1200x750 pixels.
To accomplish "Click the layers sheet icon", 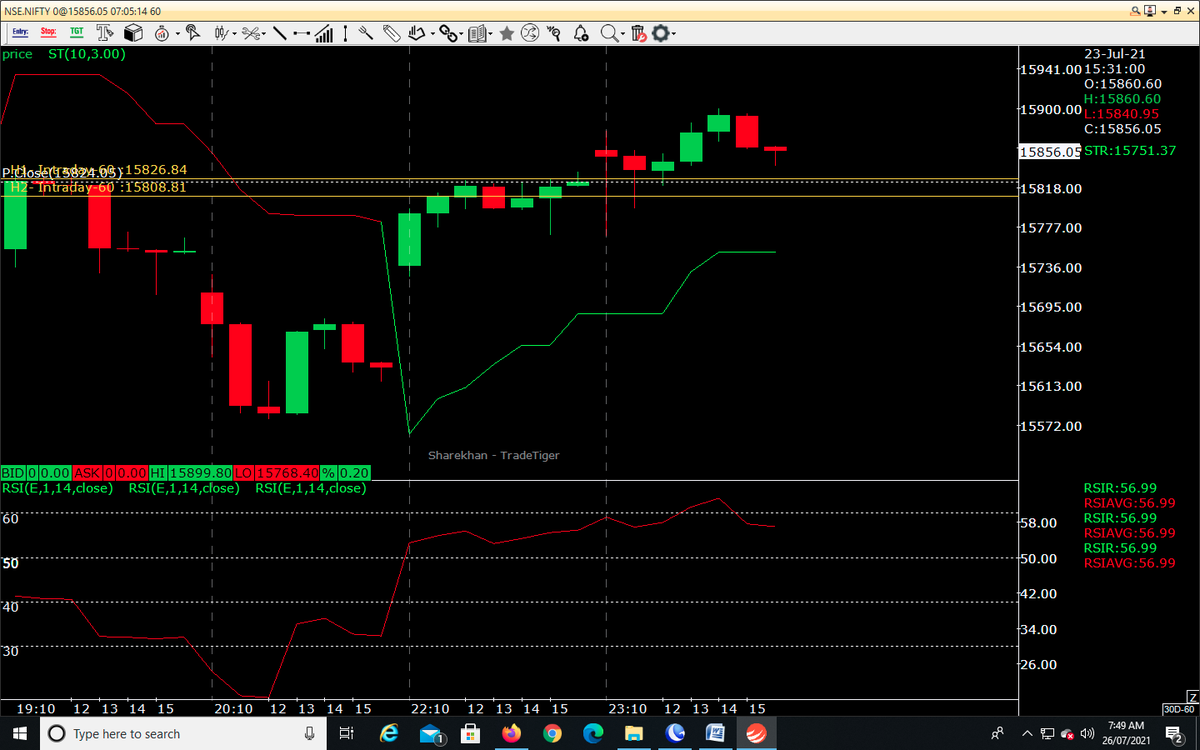I will [x=417, y=33].
